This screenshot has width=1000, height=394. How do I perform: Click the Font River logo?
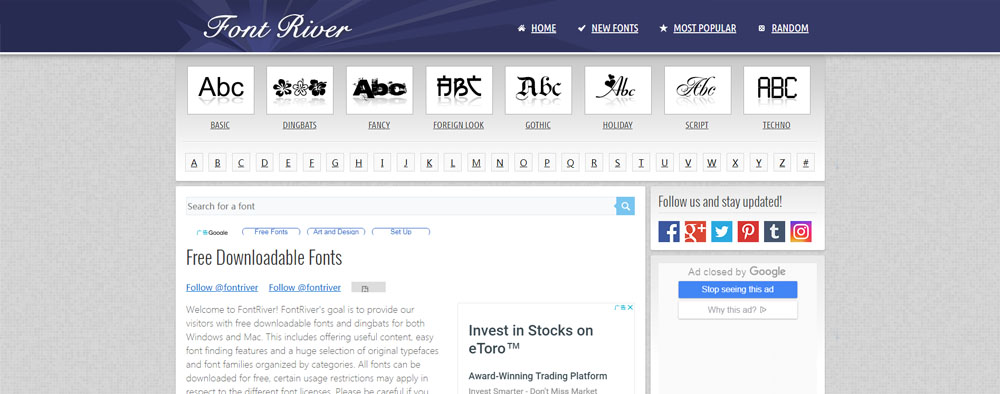pos(277,27)
